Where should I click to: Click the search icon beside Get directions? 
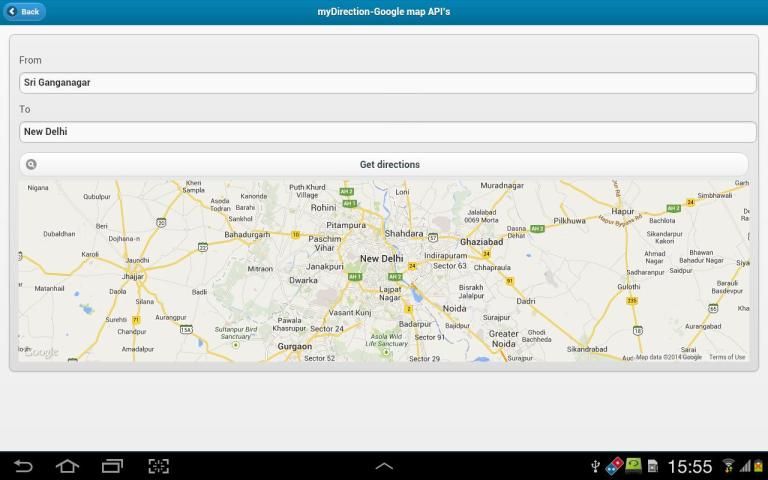[31, 164]
